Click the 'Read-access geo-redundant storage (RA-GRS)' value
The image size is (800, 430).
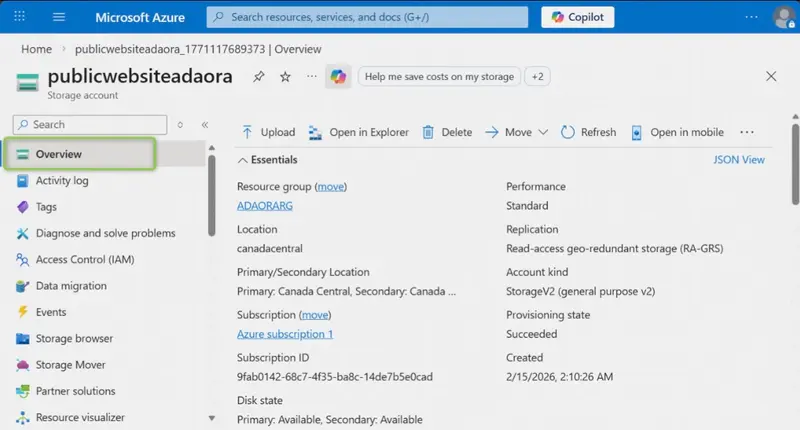pos(614,248)
